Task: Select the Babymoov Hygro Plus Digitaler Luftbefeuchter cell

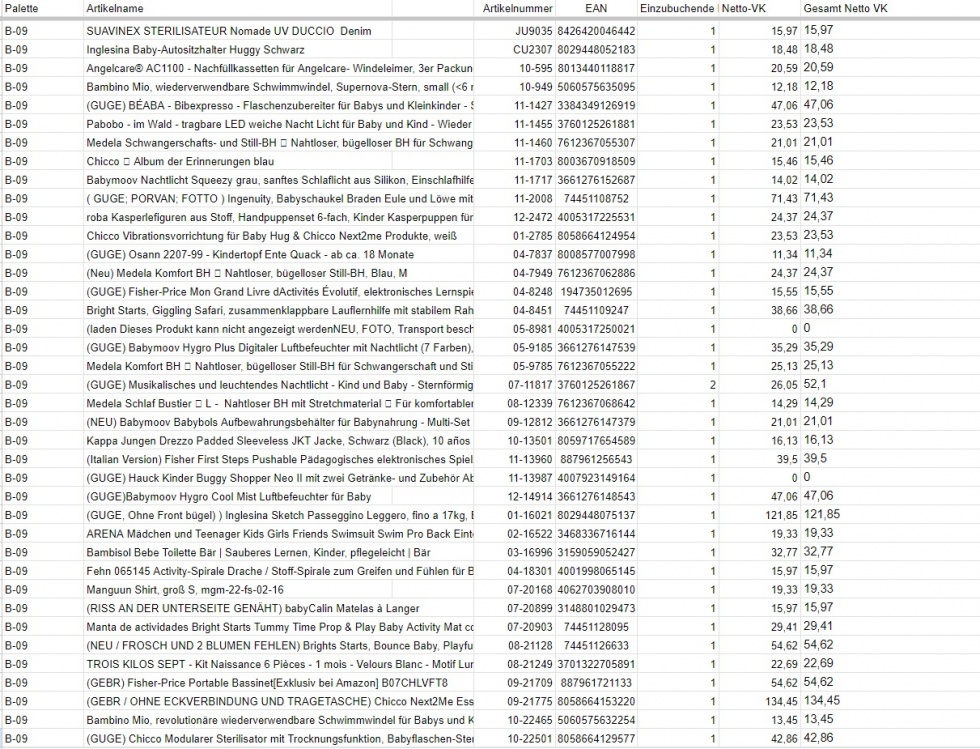Action: [279, 348]
